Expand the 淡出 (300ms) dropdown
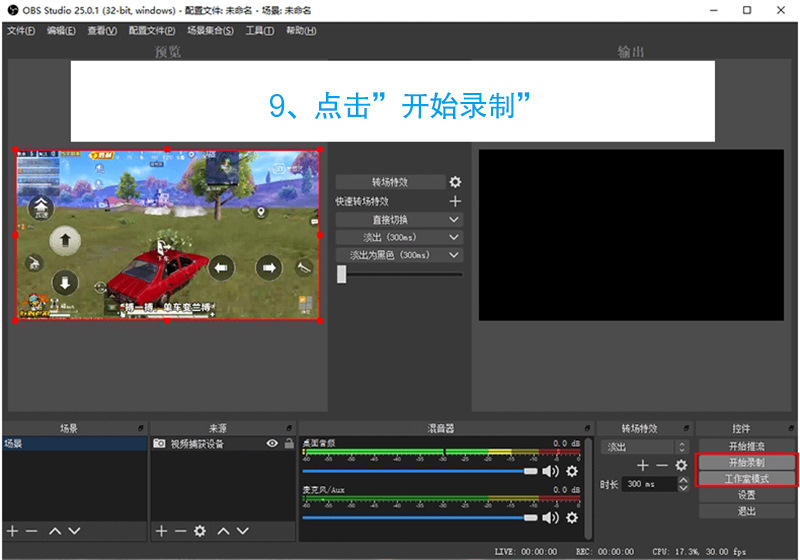Viewport: 800px width, 560px height. [399, 237]
